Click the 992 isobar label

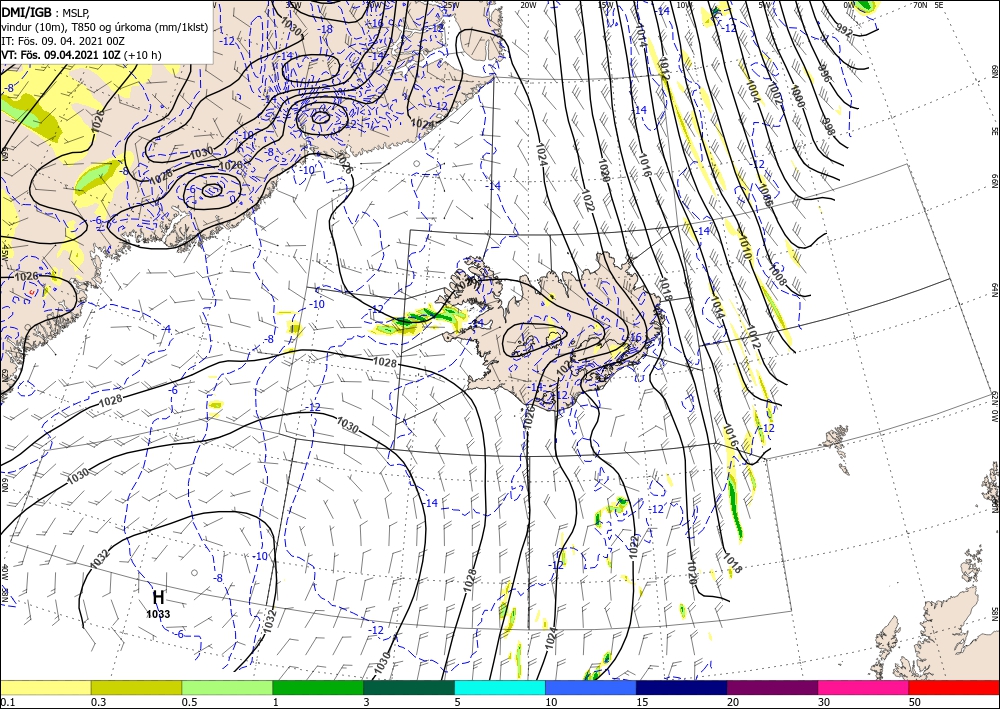(x=843, y=30)
